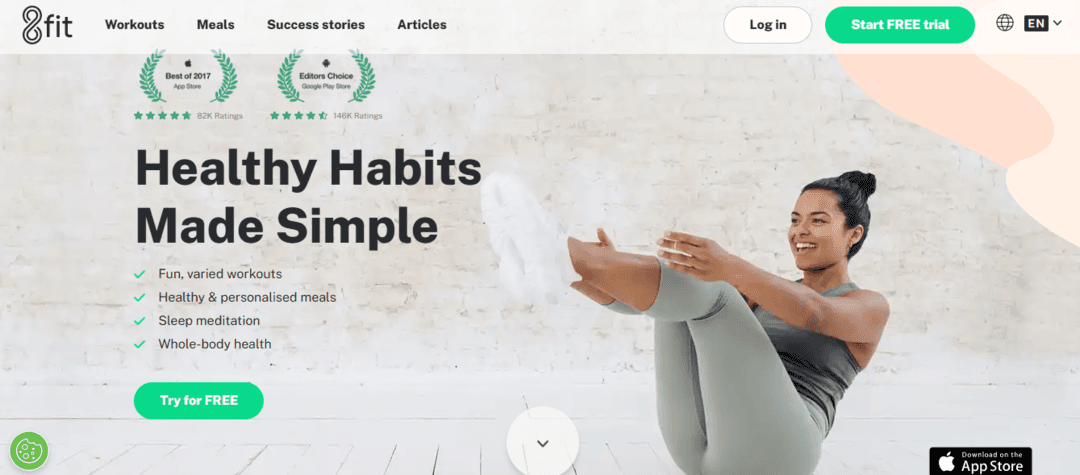Open the cookie settings icon

[29, 451]
